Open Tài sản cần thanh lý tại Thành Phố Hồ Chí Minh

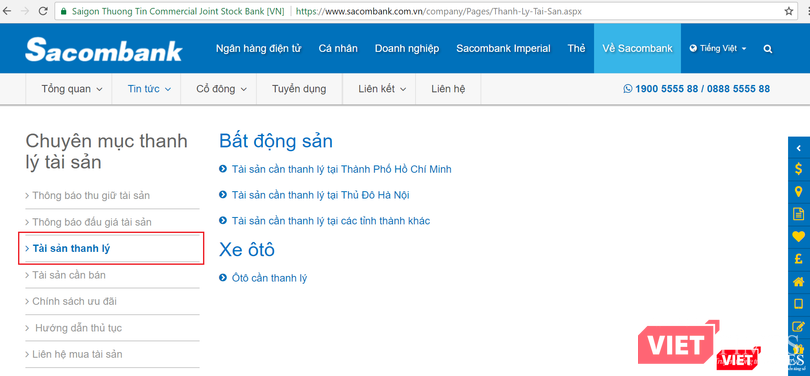click(x=341, y=169)
